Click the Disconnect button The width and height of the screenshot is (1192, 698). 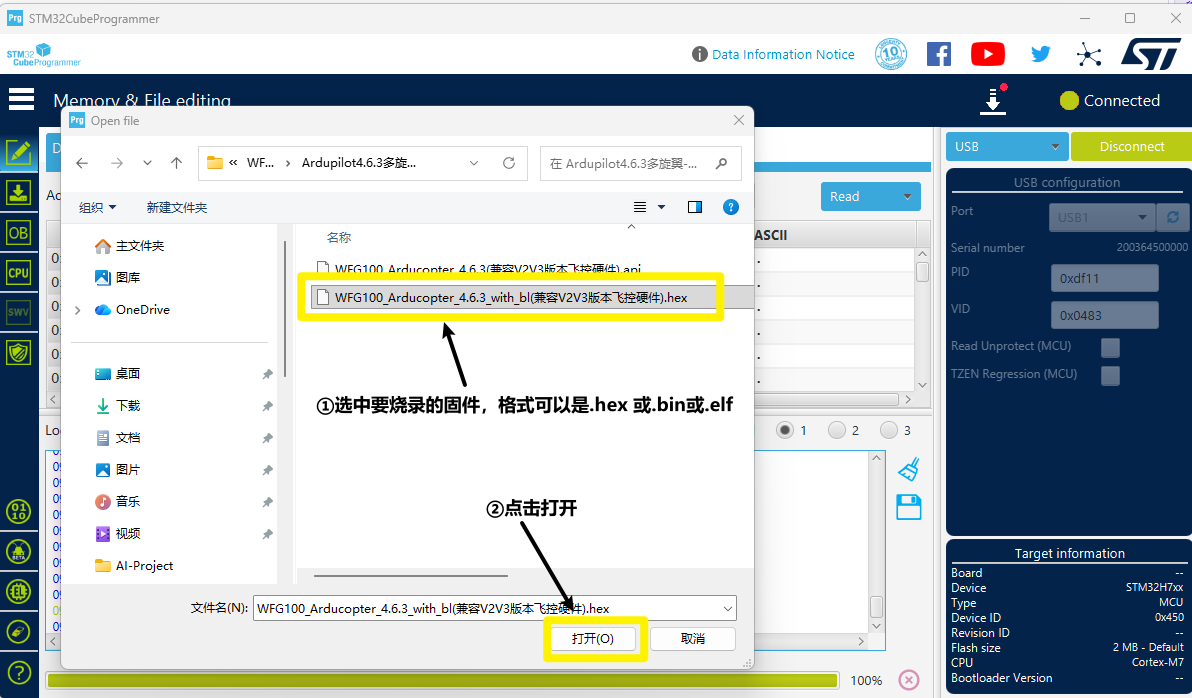pyautogui.click(x=1131, y=146)
